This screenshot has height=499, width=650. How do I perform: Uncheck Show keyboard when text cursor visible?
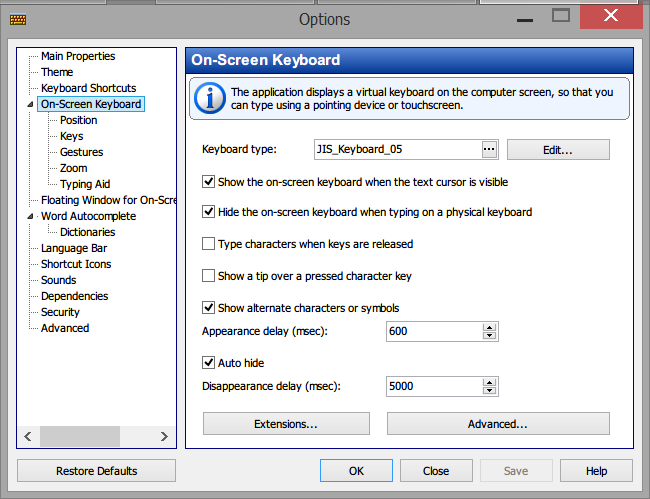pos(208,182)
